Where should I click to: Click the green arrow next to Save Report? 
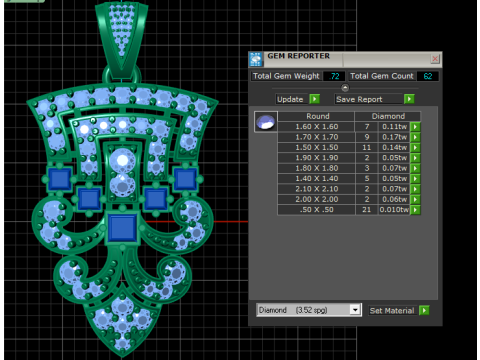(409, 99)
